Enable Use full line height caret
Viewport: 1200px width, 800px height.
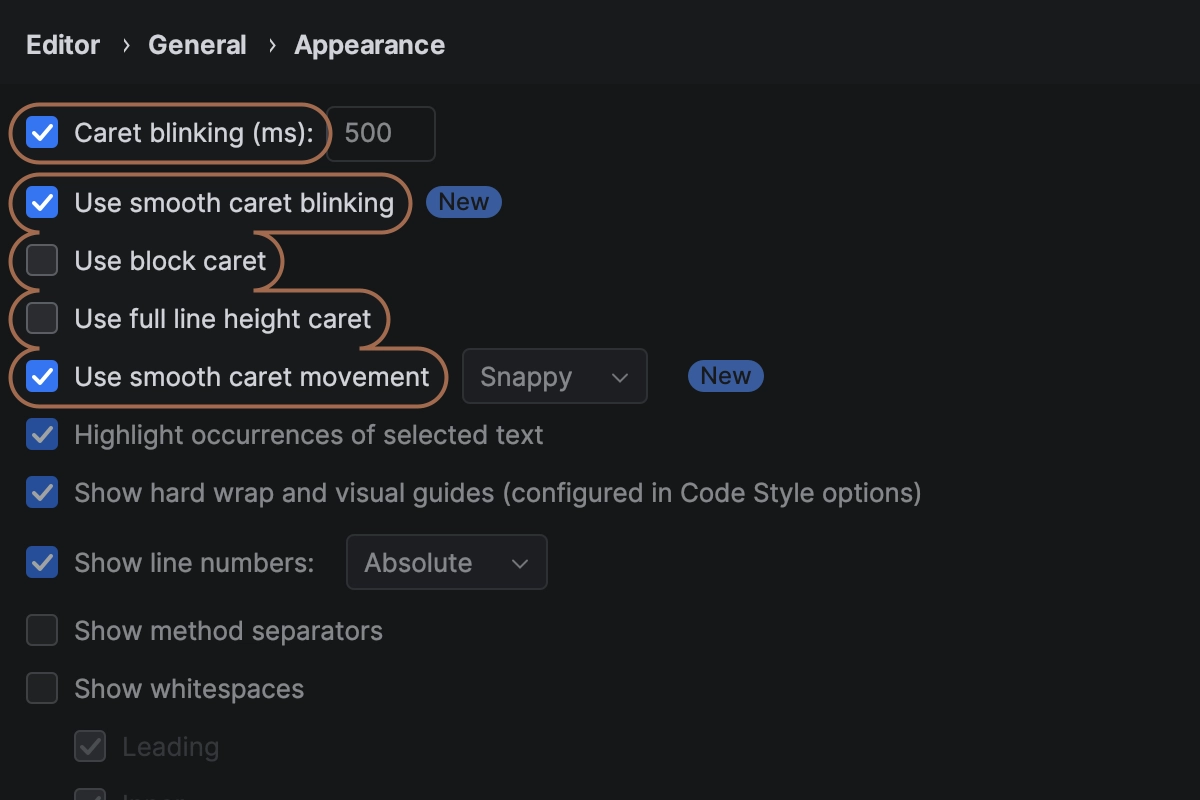[x=42, y=319]
